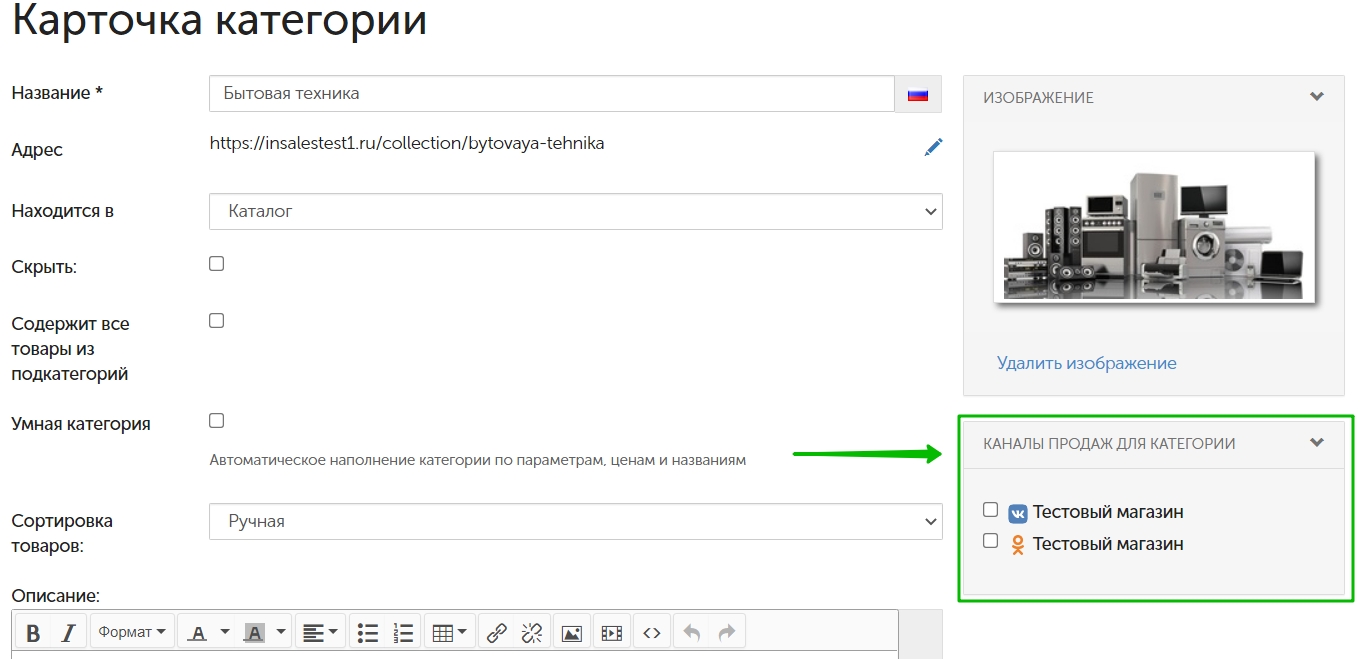Image resolution: width=1363 pixels, height=659 pixels.
Task: Insert a bulleted list
Action: pyautogui.click(x=368, y=632)
